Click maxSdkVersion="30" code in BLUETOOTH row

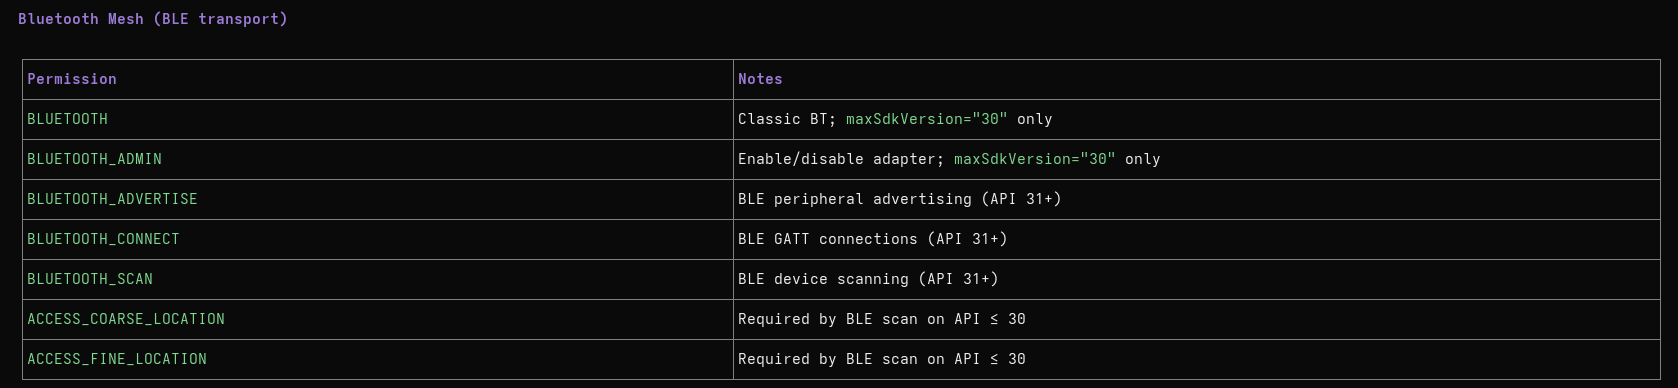click(927, 119)
